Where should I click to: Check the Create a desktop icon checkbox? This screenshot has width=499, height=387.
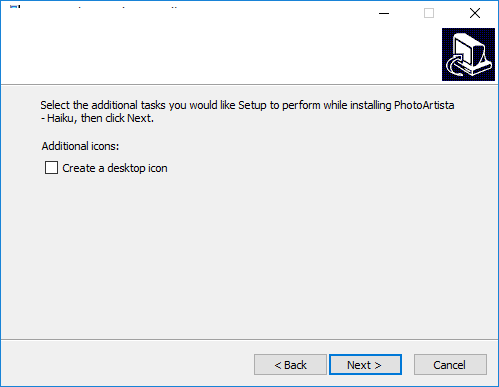click(x=51, y=168)
